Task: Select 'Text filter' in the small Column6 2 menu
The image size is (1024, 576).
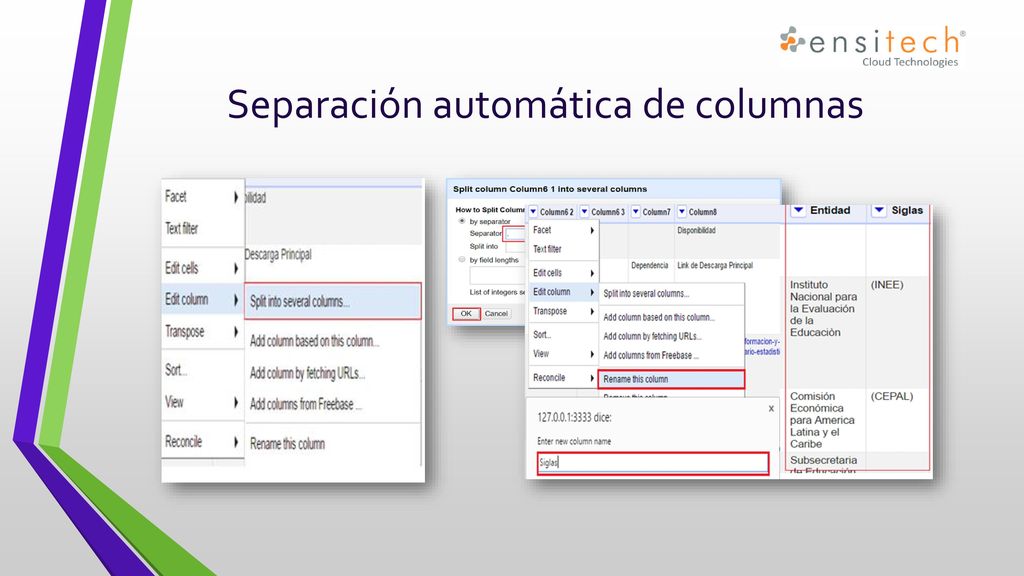Action: 564,249
